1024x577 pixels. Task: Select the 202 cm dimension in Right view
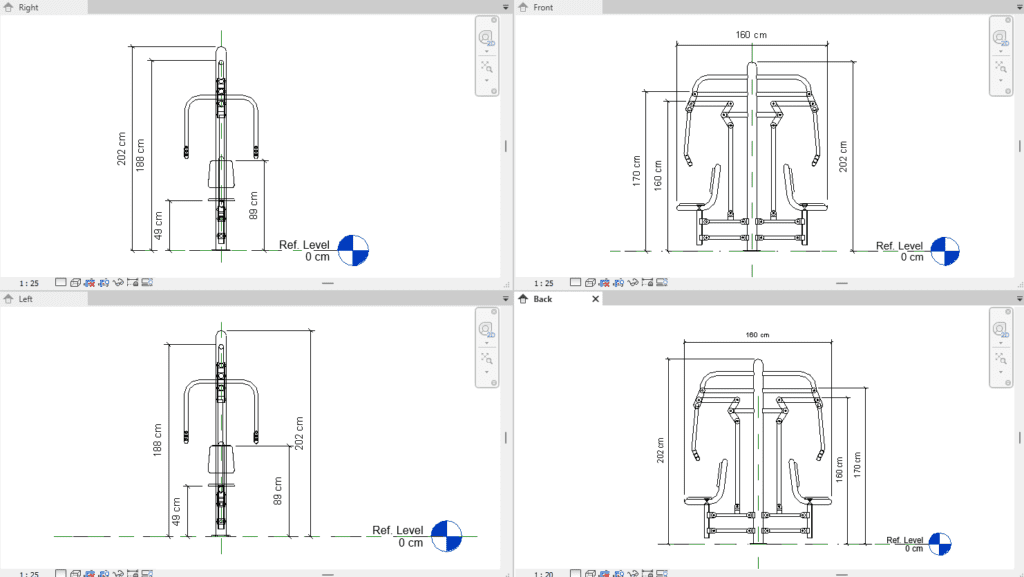tap(121, 149)
